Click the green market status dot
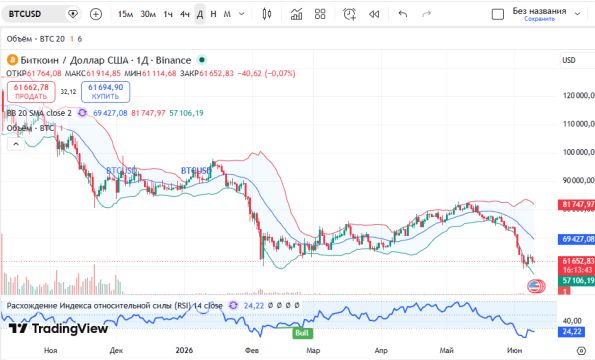Screen dimensions: 595x360 202,60
